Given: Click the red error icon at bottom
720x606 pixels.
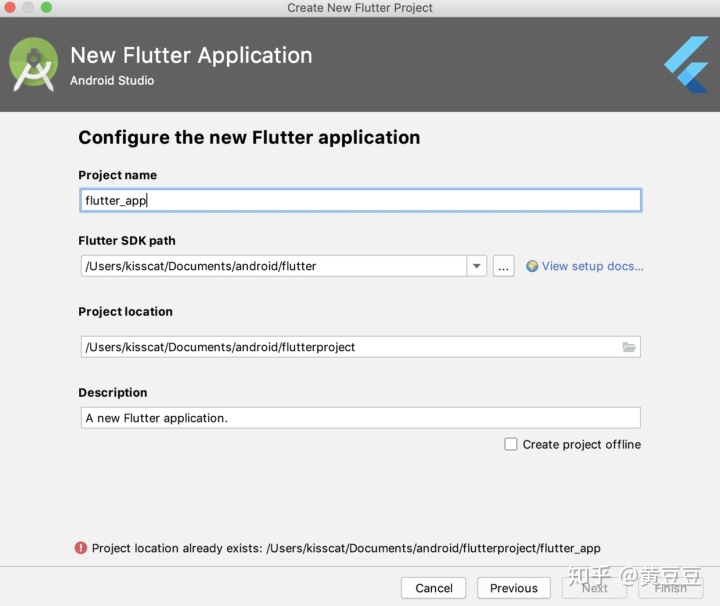Looking at the screenshot, I should pos(80,548).
